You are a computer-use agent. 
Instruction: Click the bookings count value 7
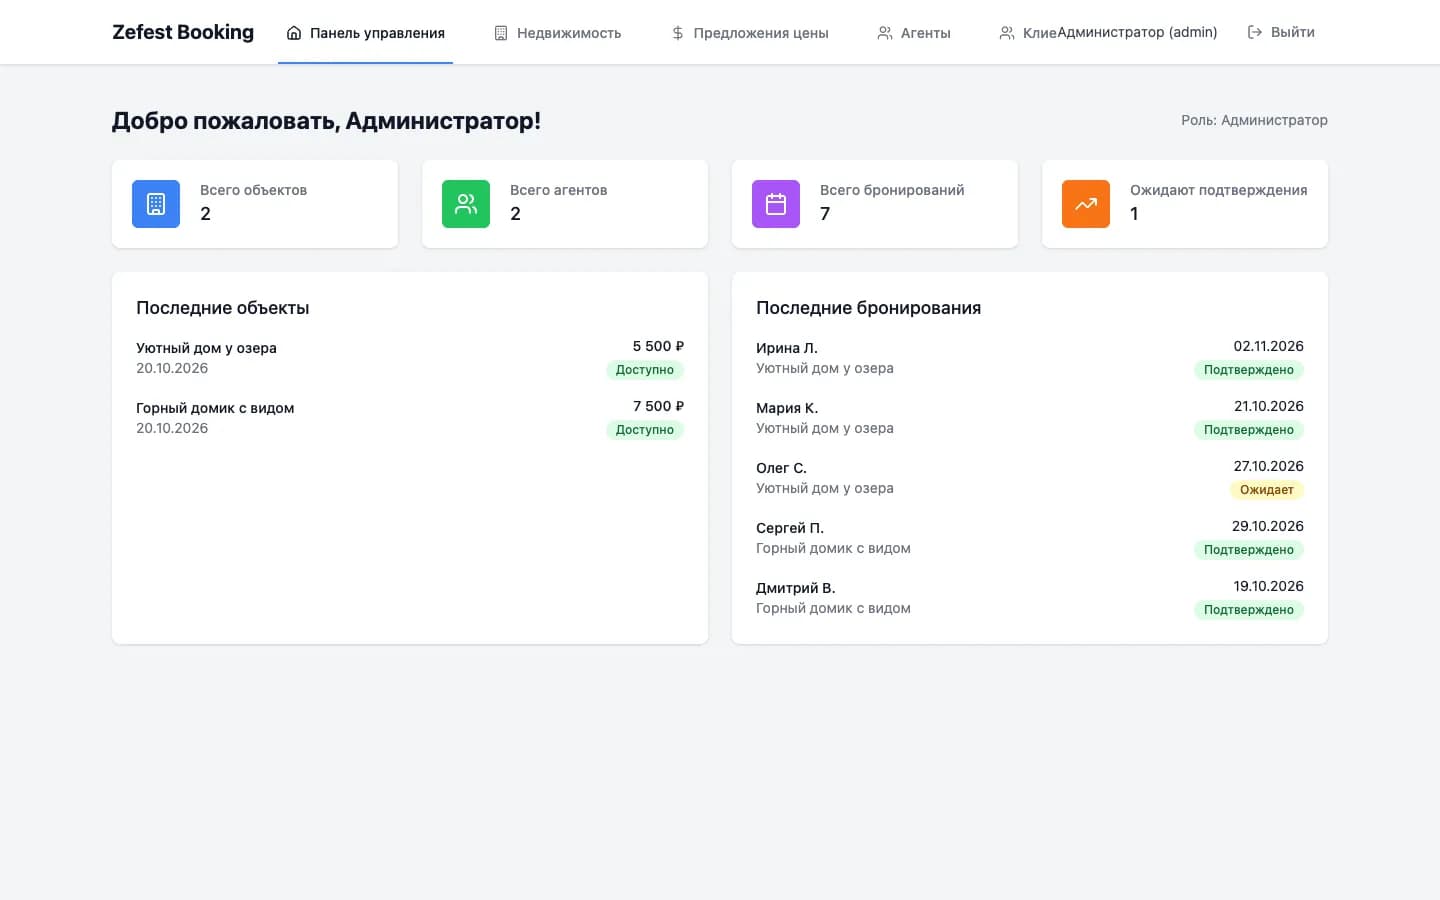[x=825, y=214]
